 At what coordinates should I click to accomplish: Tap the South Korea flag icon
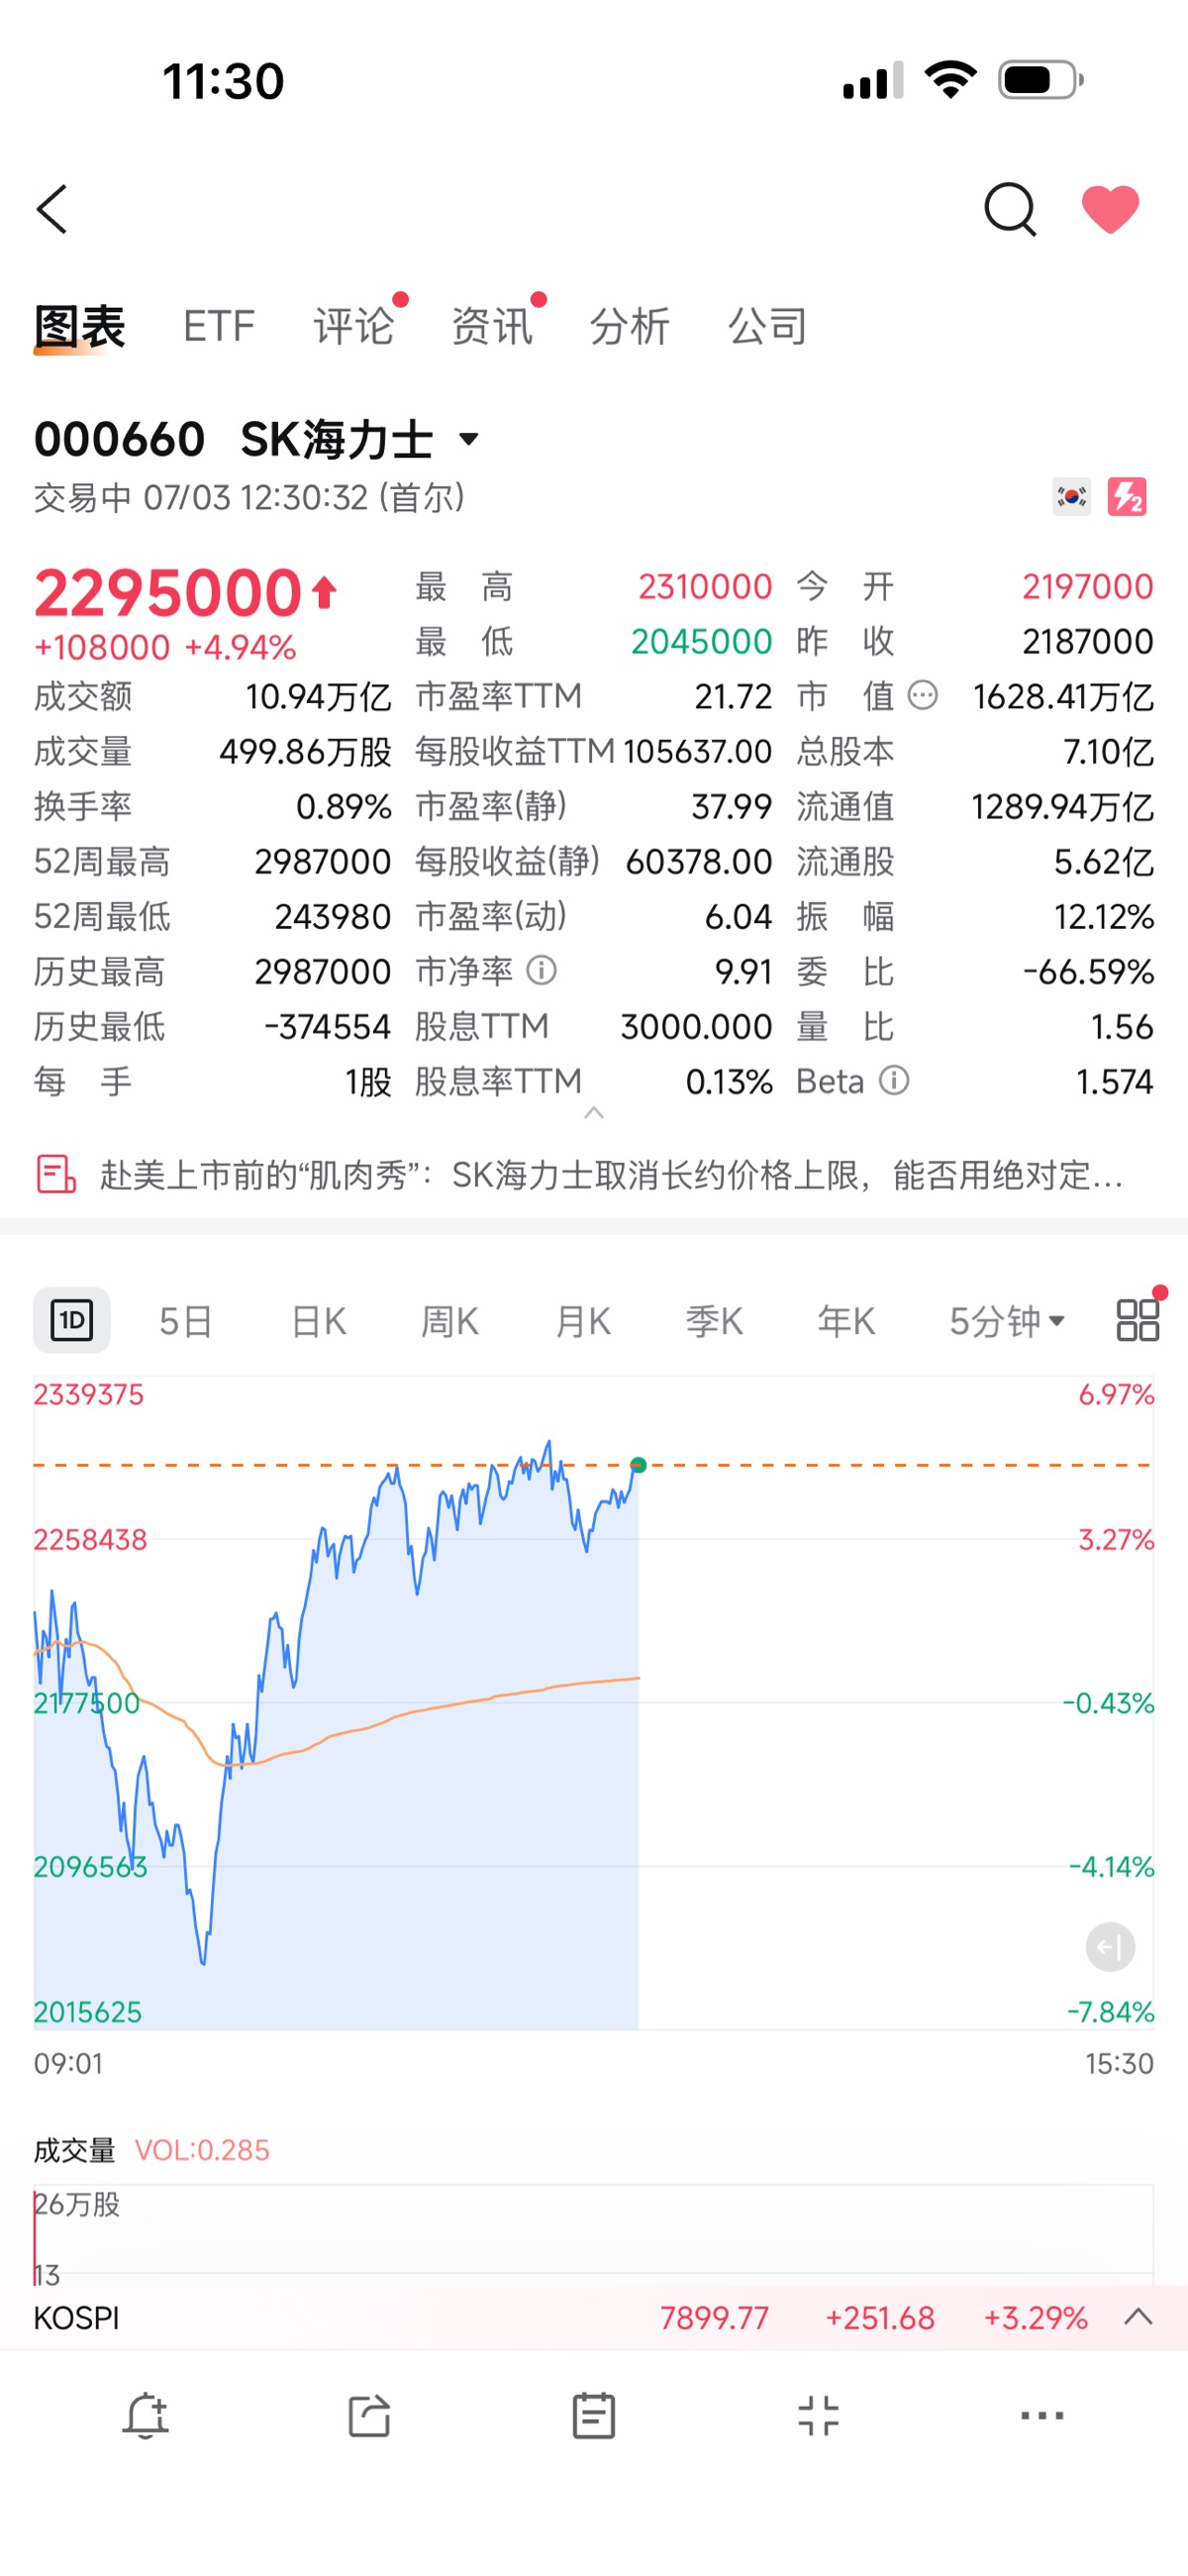click(x=1071, y=497)
